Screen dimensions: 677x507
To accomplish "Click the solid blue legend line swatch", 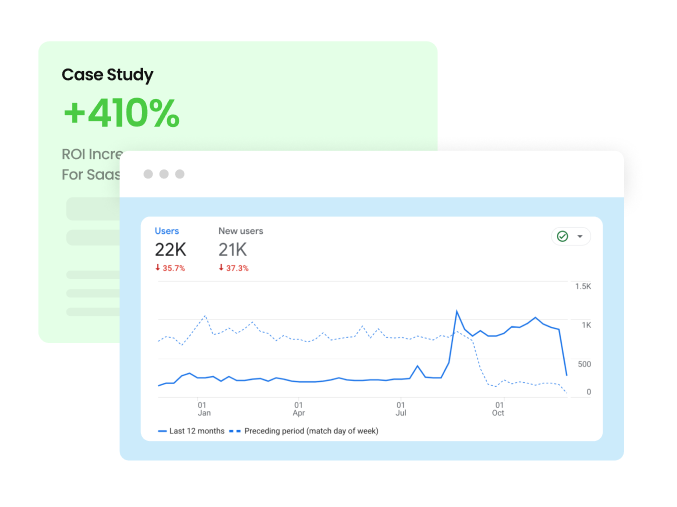I will [x=163, y=431].
